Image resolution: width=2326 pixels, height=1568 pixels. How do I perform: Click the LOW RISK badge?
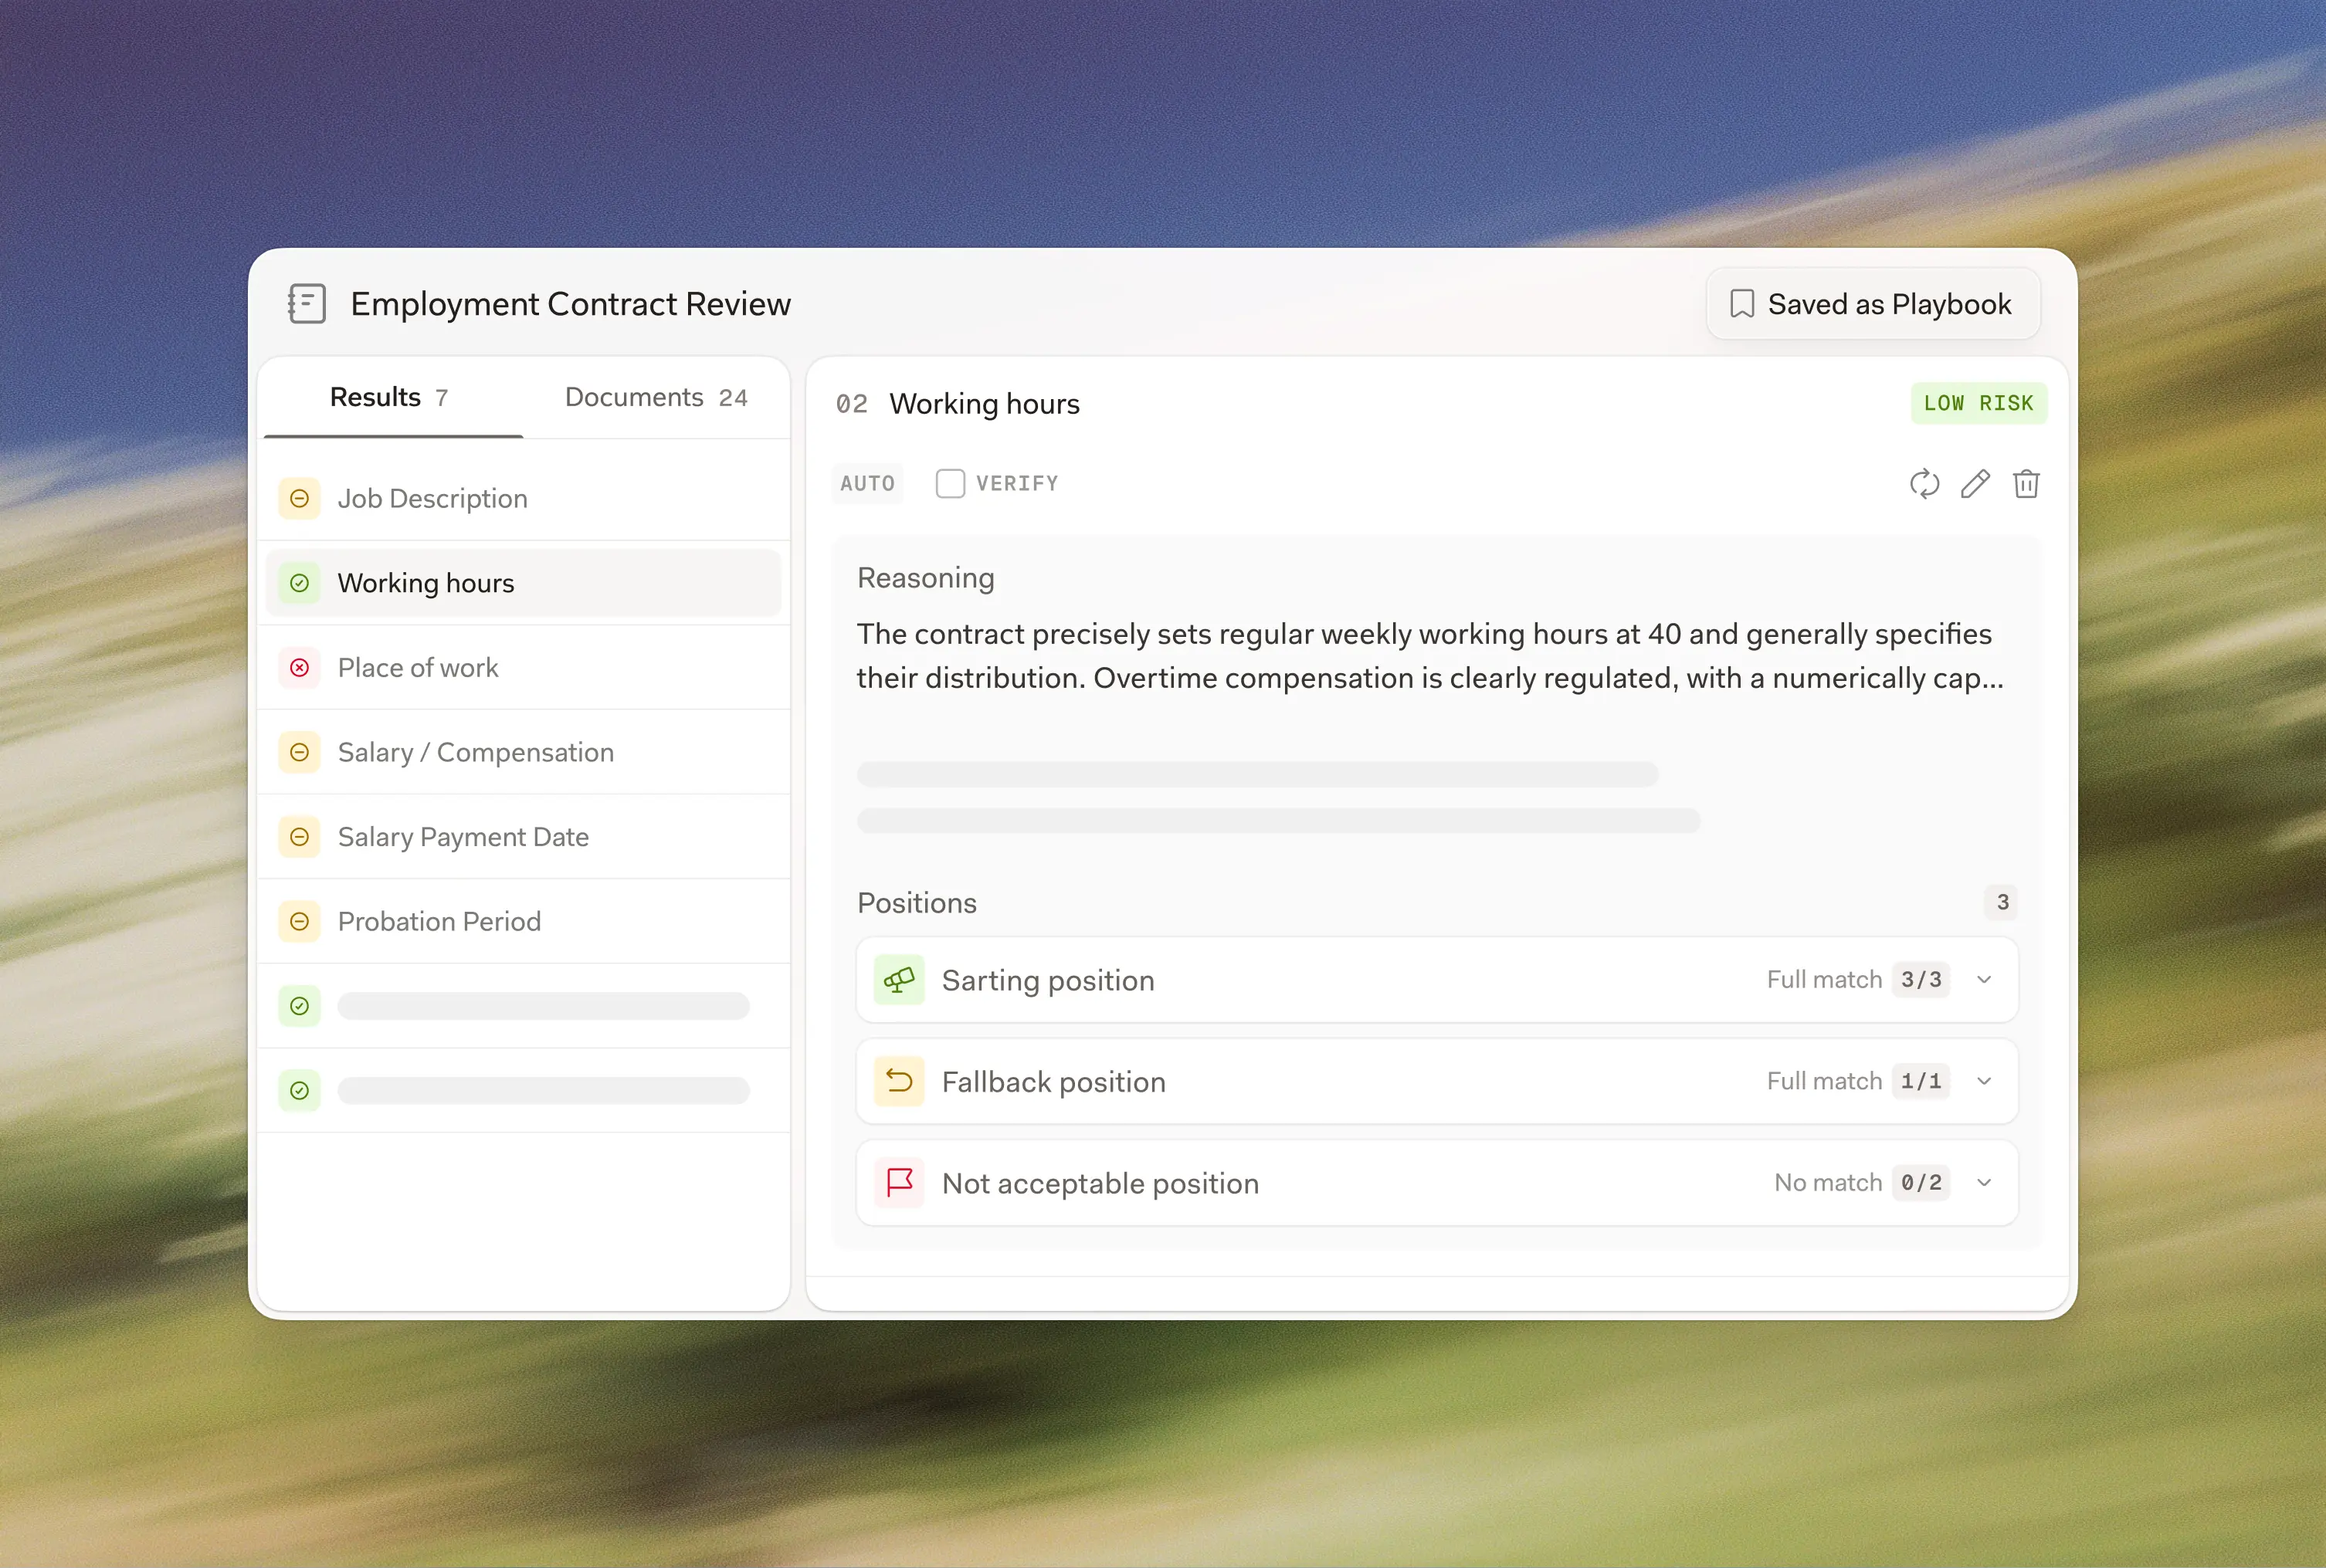1978,404
